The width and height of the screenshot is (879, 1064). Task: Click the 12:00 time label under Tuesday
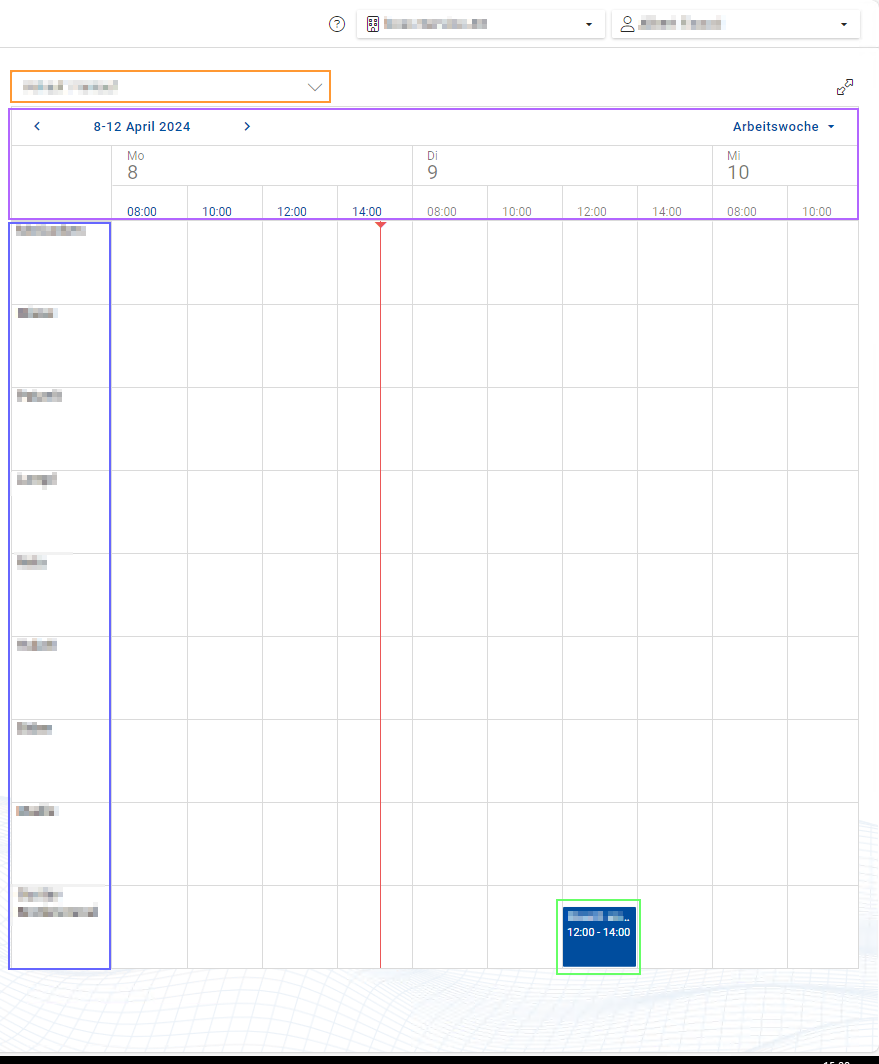[592, 212]
